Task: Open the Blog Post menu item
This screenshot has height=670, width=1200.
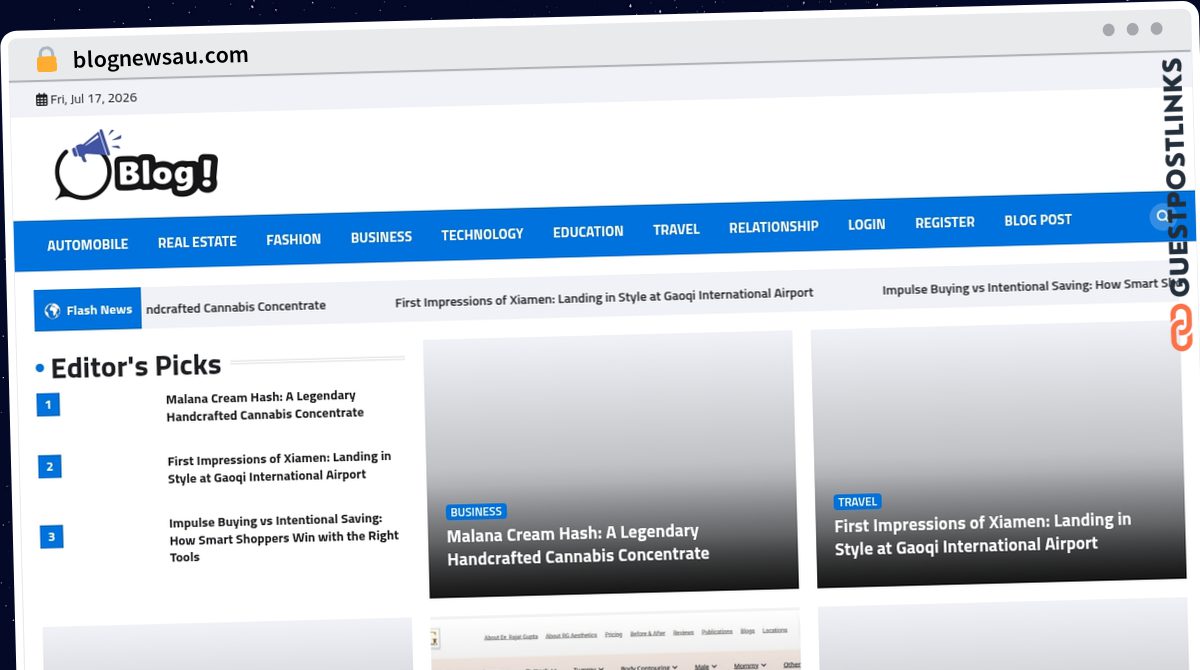Action: [x=1037, y=220]
